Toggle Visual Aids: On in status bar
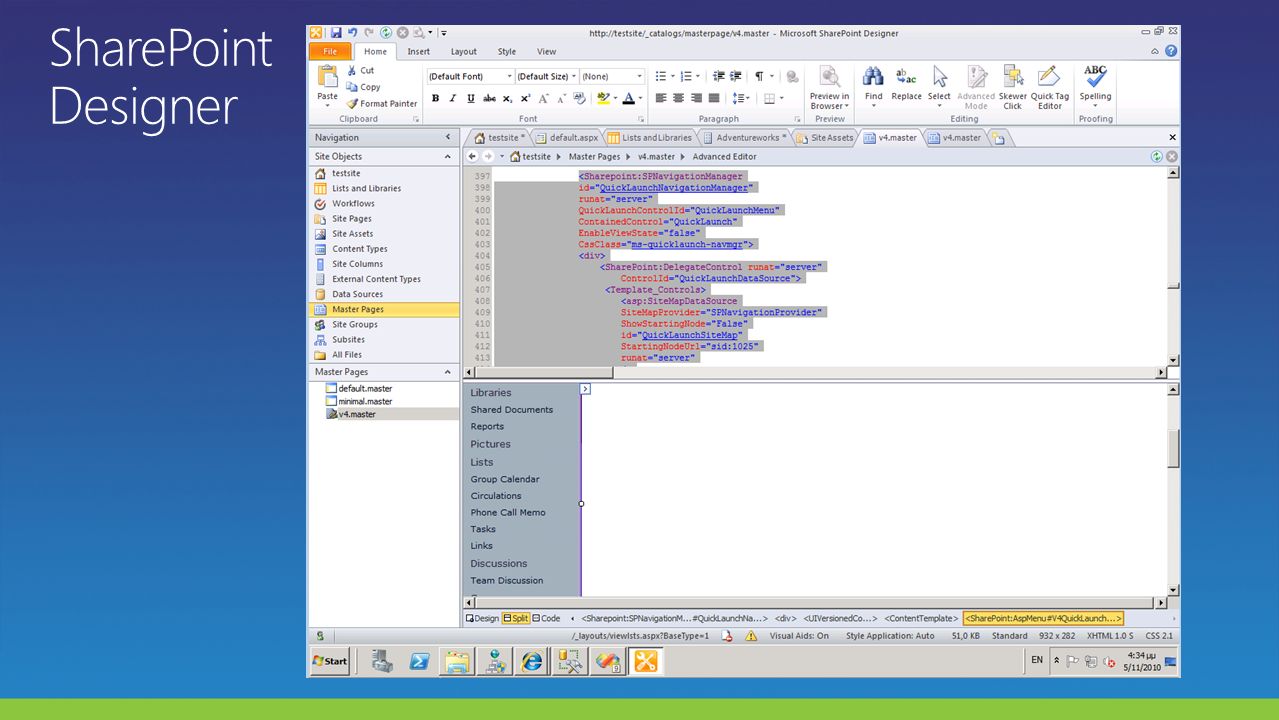This screenshot has height=720, width=1279. click(799, 636)
